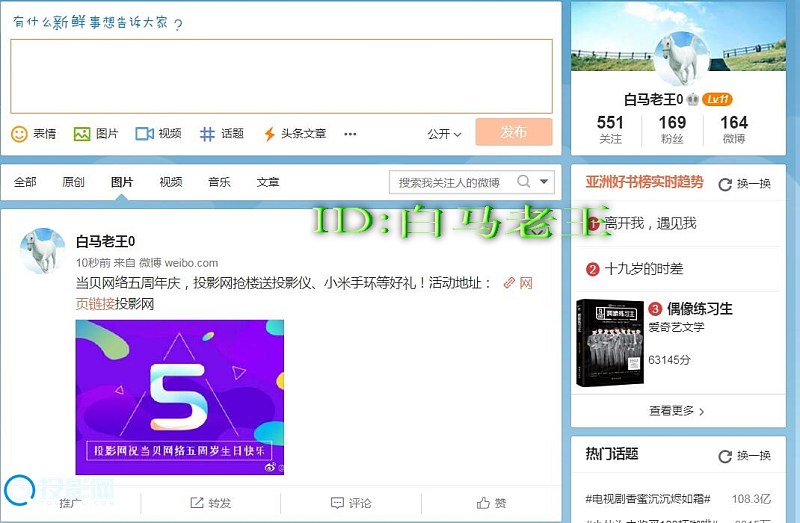Switch to 文章 tab
Screen dimensions: 800x523
[x=267, y=182]
